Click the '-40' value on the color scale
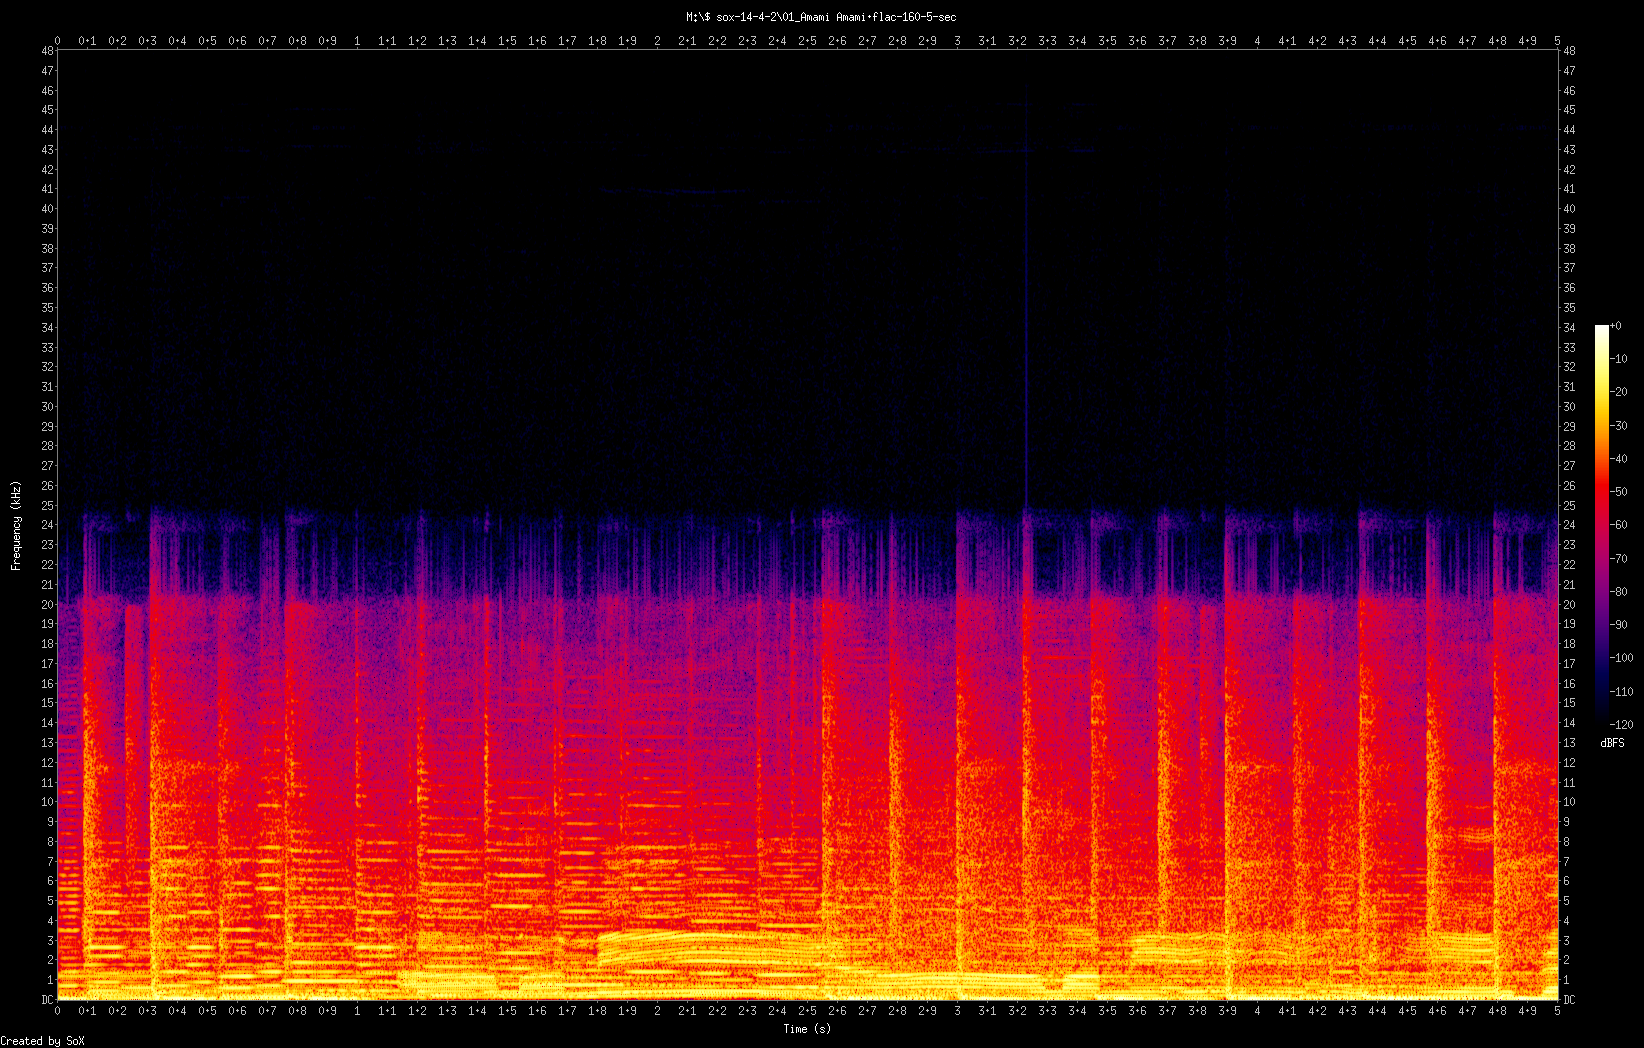 (x=1620, y=459)
